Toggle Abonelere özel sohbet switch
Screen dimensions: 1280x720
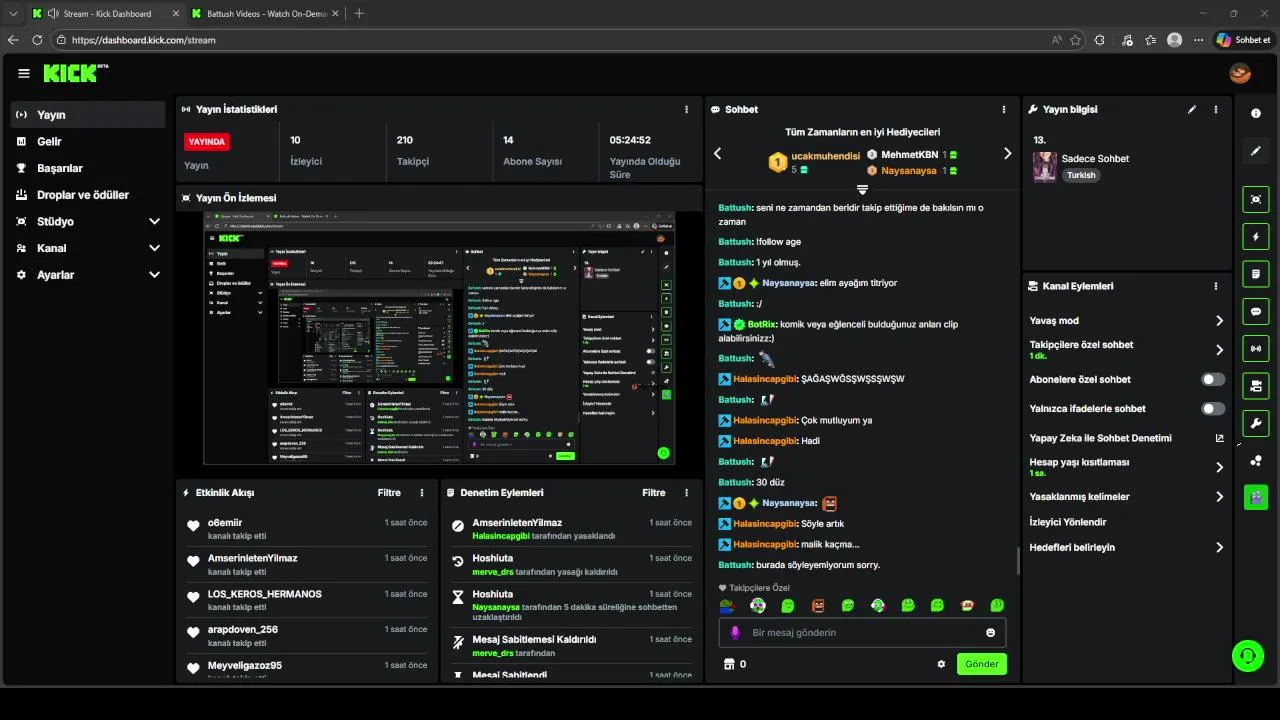click(1213, 380)
